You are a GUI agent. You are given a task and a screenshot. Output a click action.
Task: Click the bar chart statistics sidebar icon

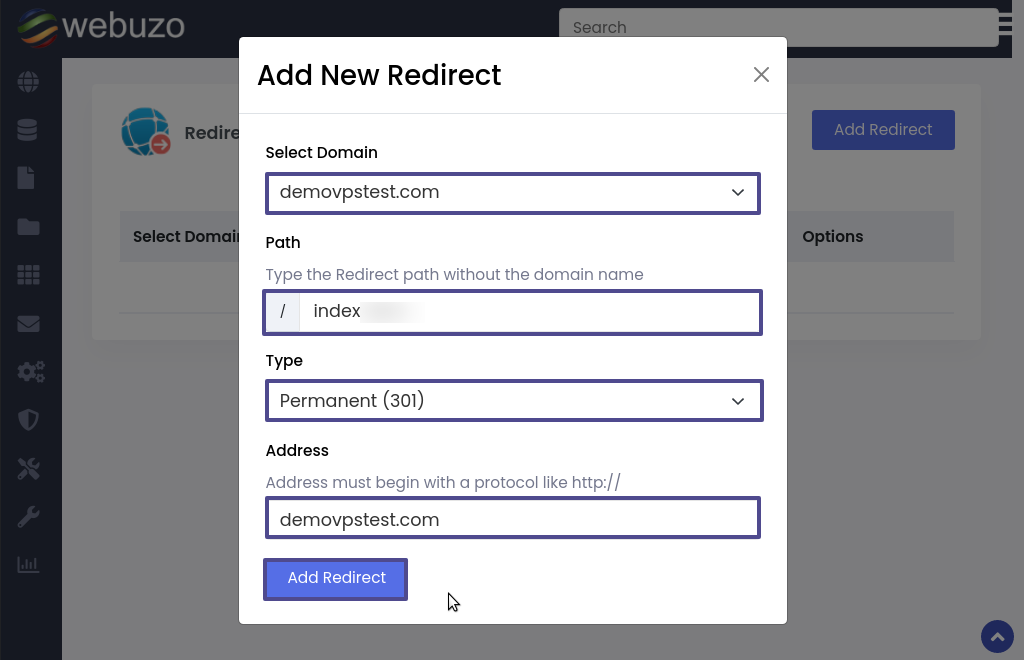28,565
